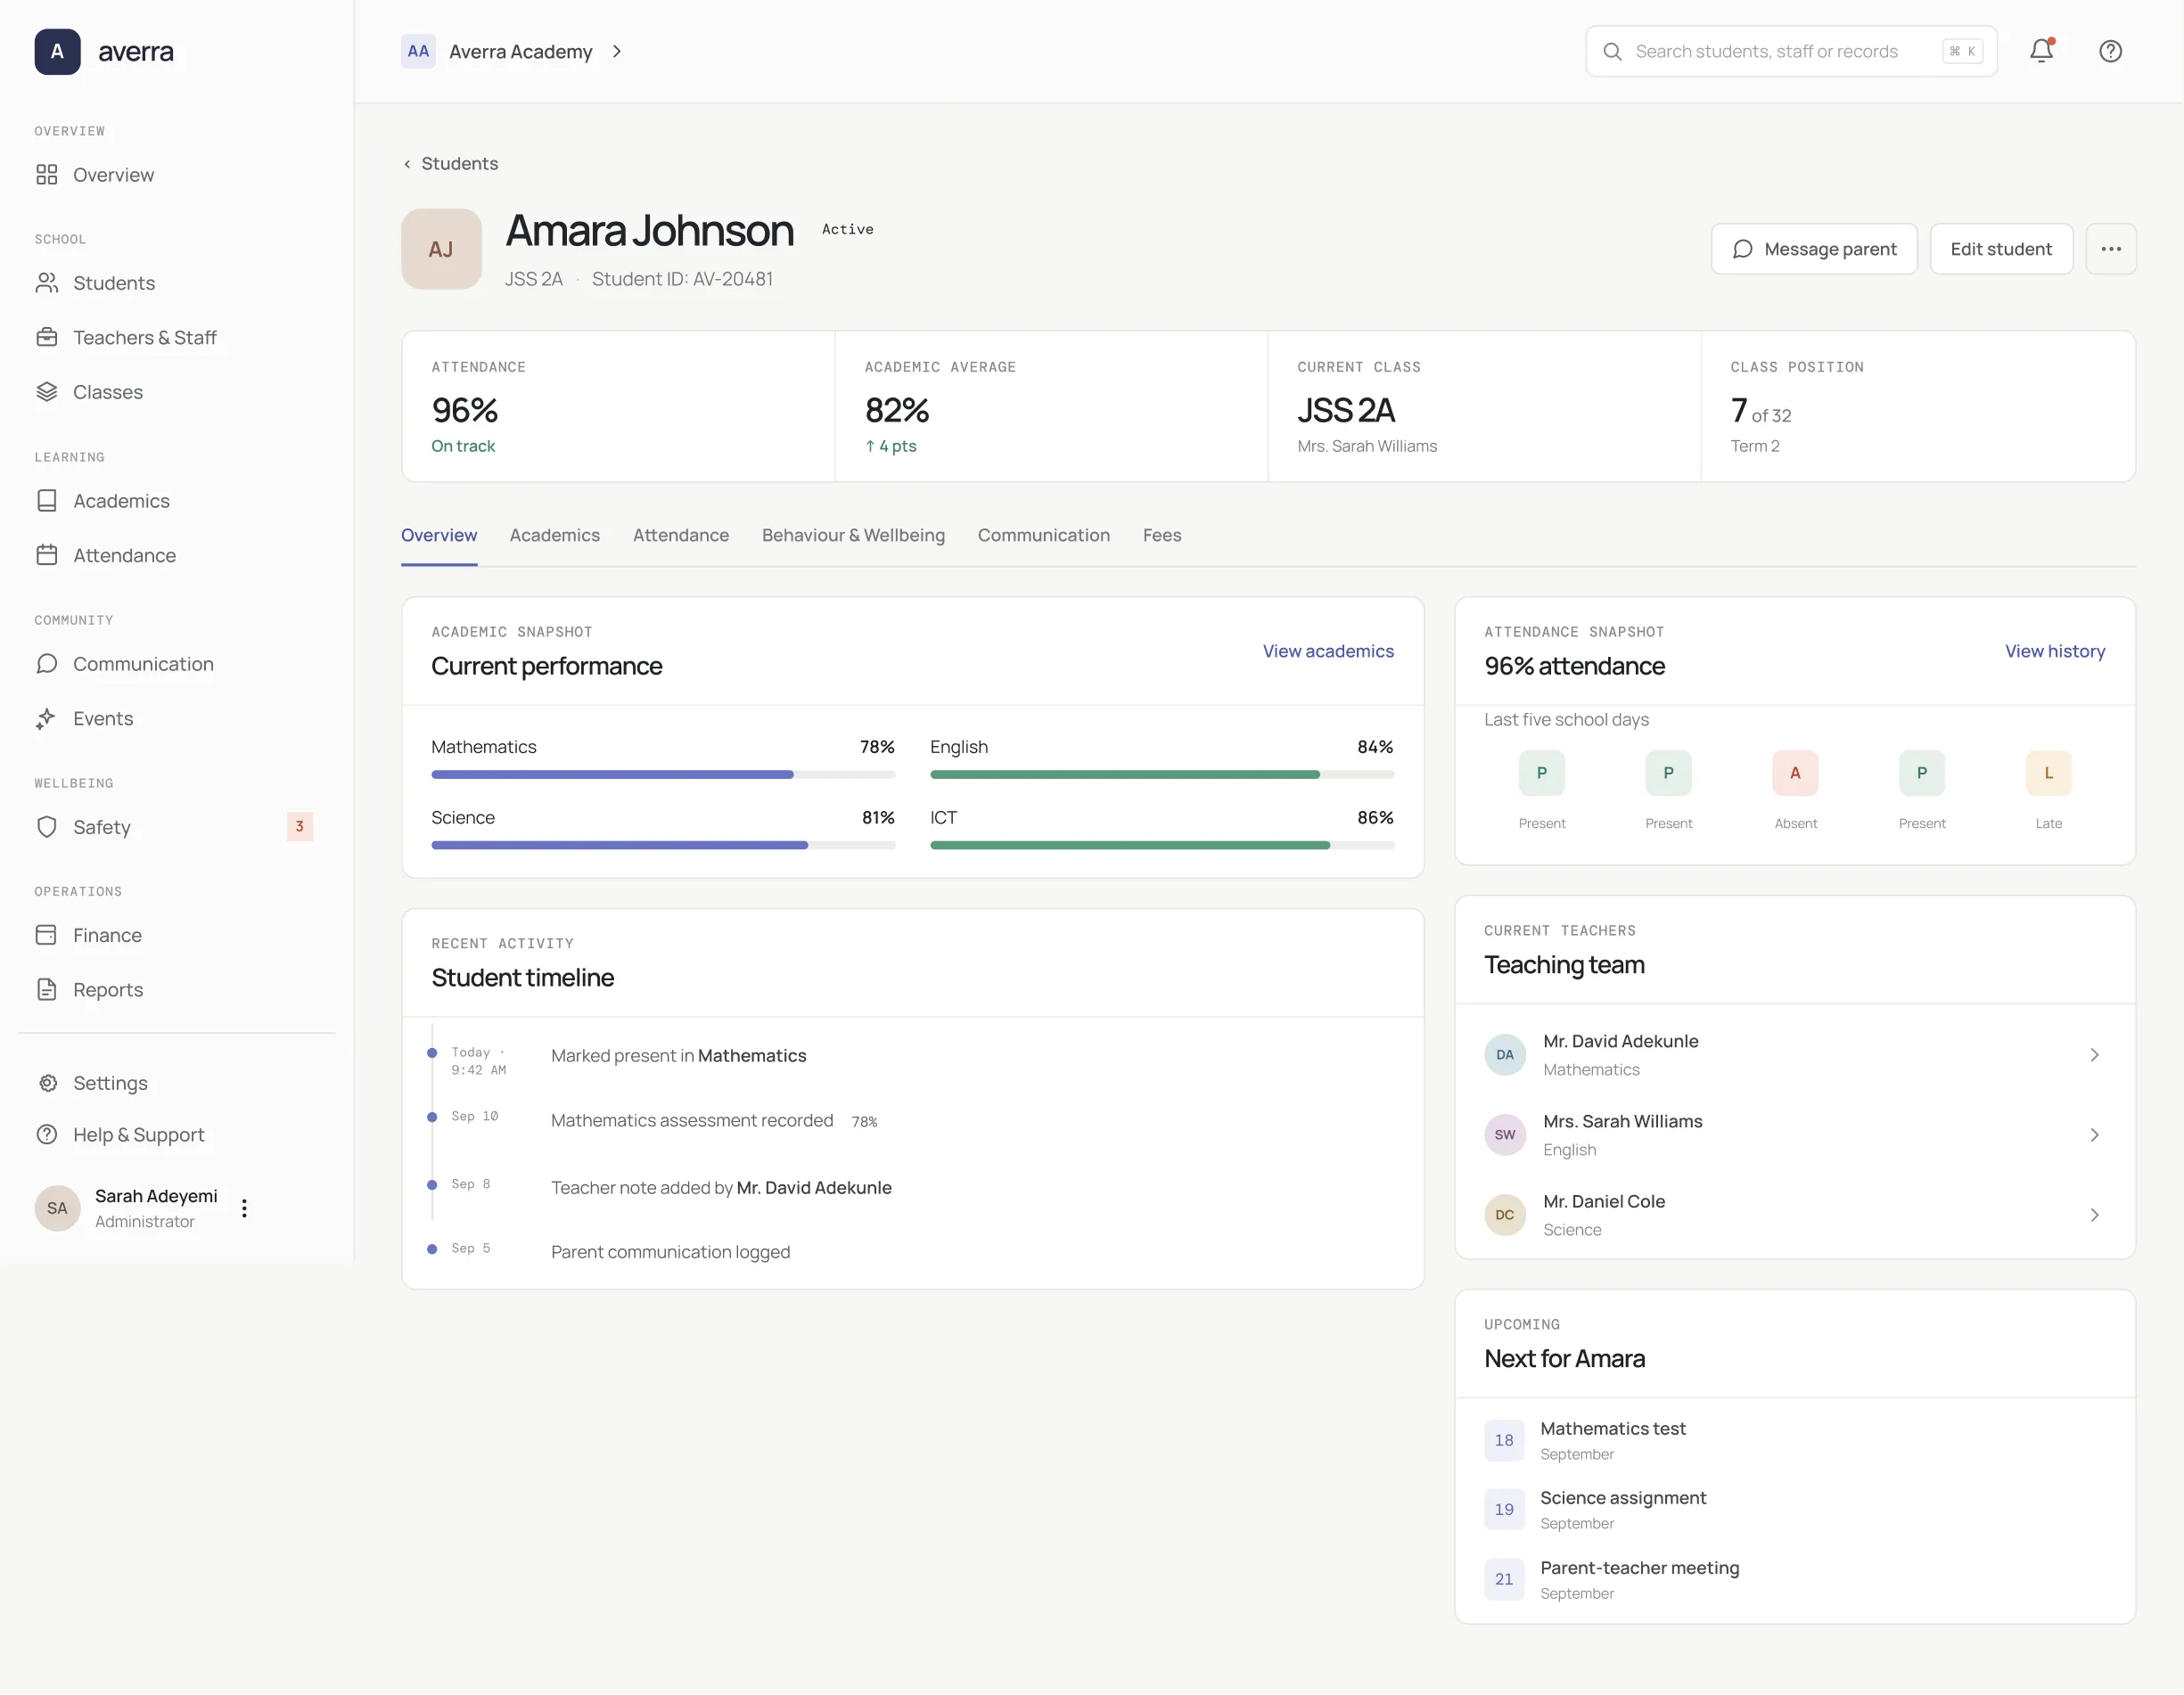Open Sarah Adeyemi account menu dots
Viewport: 2184px width, 1695px height.
pos(244,1208)
